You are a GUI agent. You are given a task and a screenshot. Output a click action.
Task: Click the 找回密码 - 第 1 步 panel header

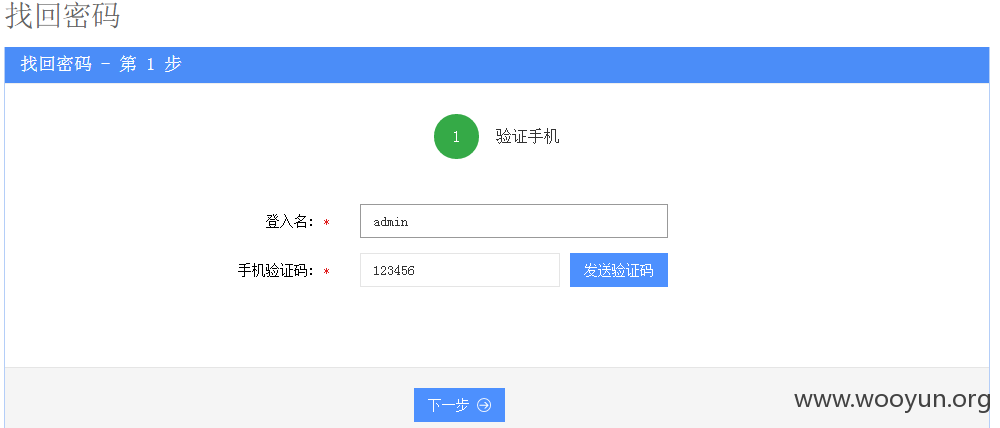tap(497, 64)
